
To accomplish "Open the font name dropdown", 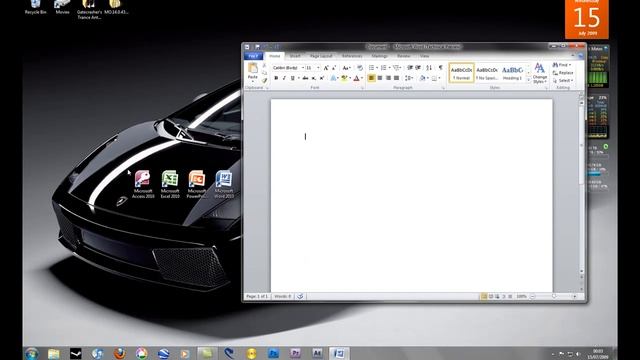I will coord(303,68).
